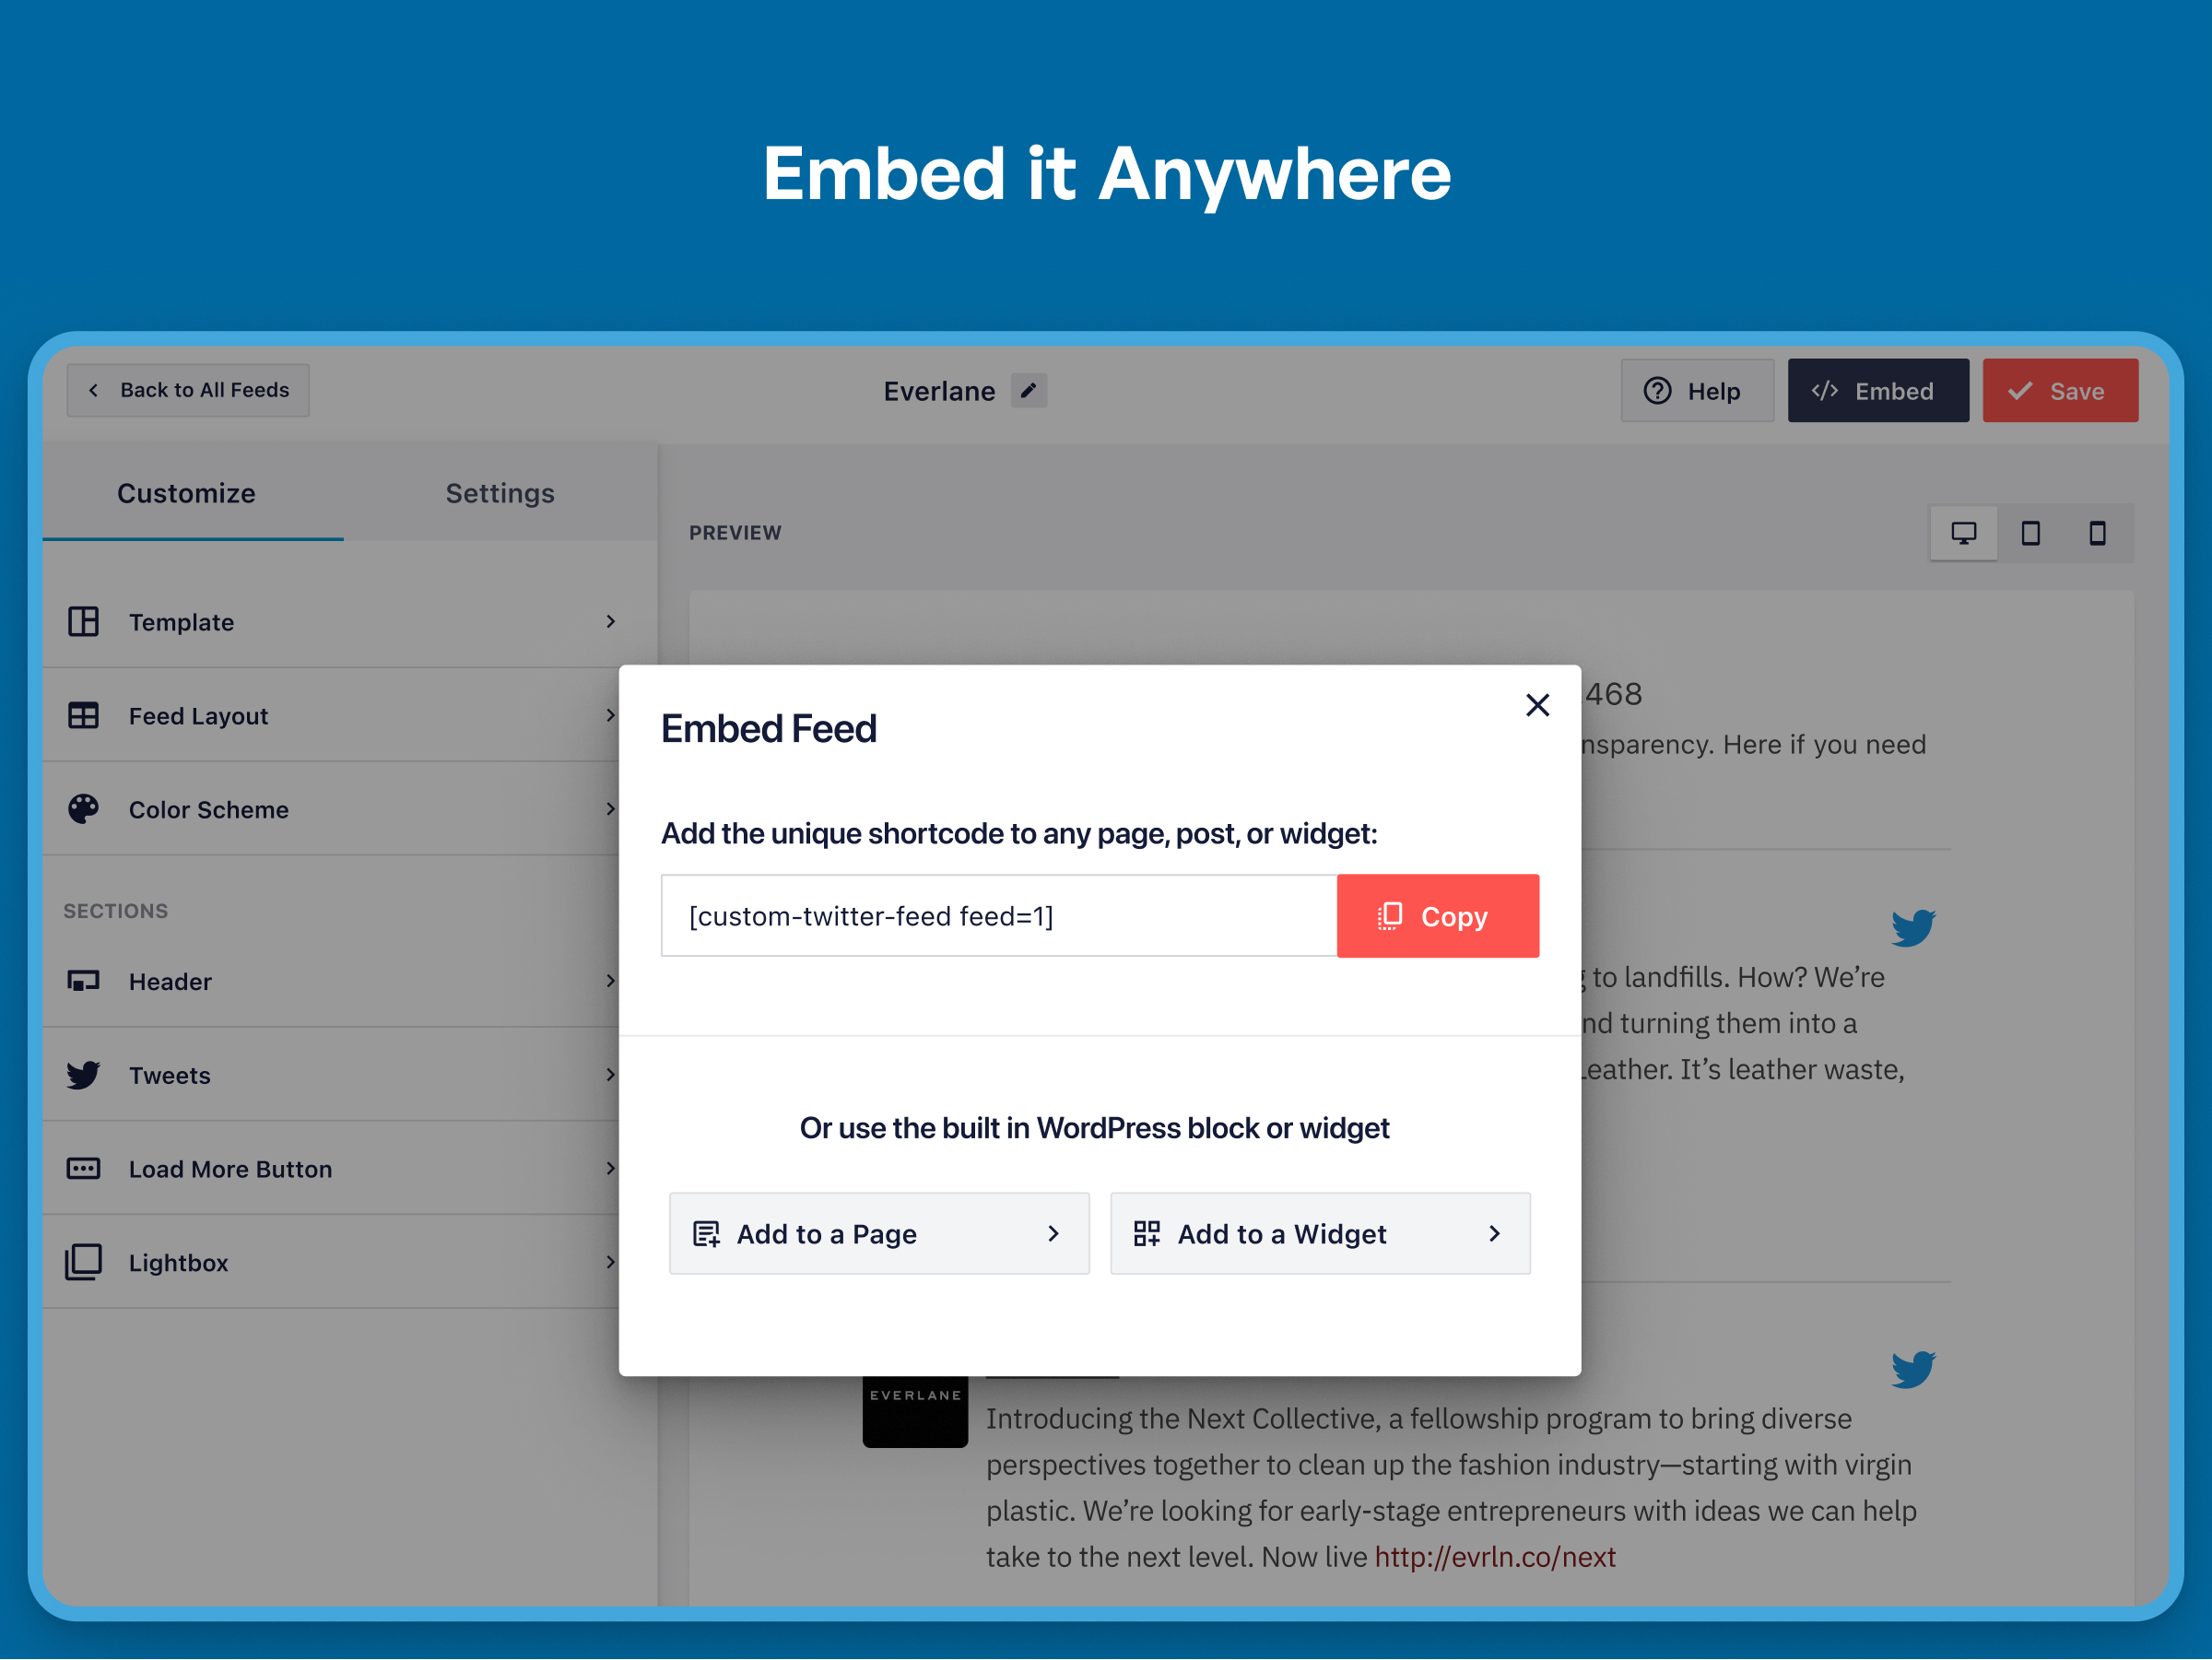Expand the Header section settings
Screen dimensions: 2212x1660
(x=342, y=978)
